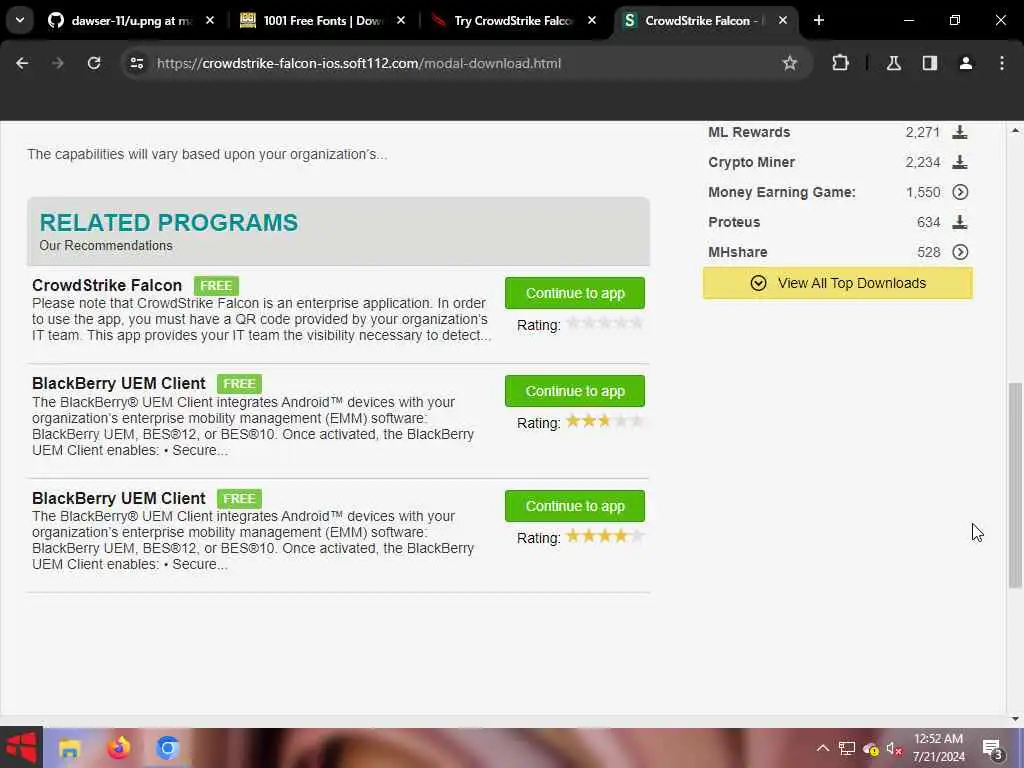Open the cloud sync tray icon
The height and width of the screenshot is (768, 1024).
point(871,749)
